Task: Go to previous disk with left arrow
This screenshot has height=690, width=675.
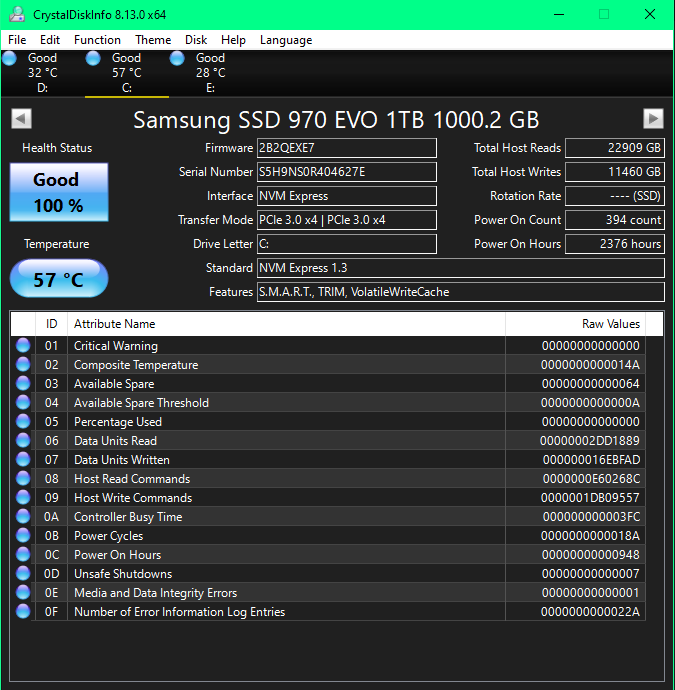Action: (x=22, y=118)
